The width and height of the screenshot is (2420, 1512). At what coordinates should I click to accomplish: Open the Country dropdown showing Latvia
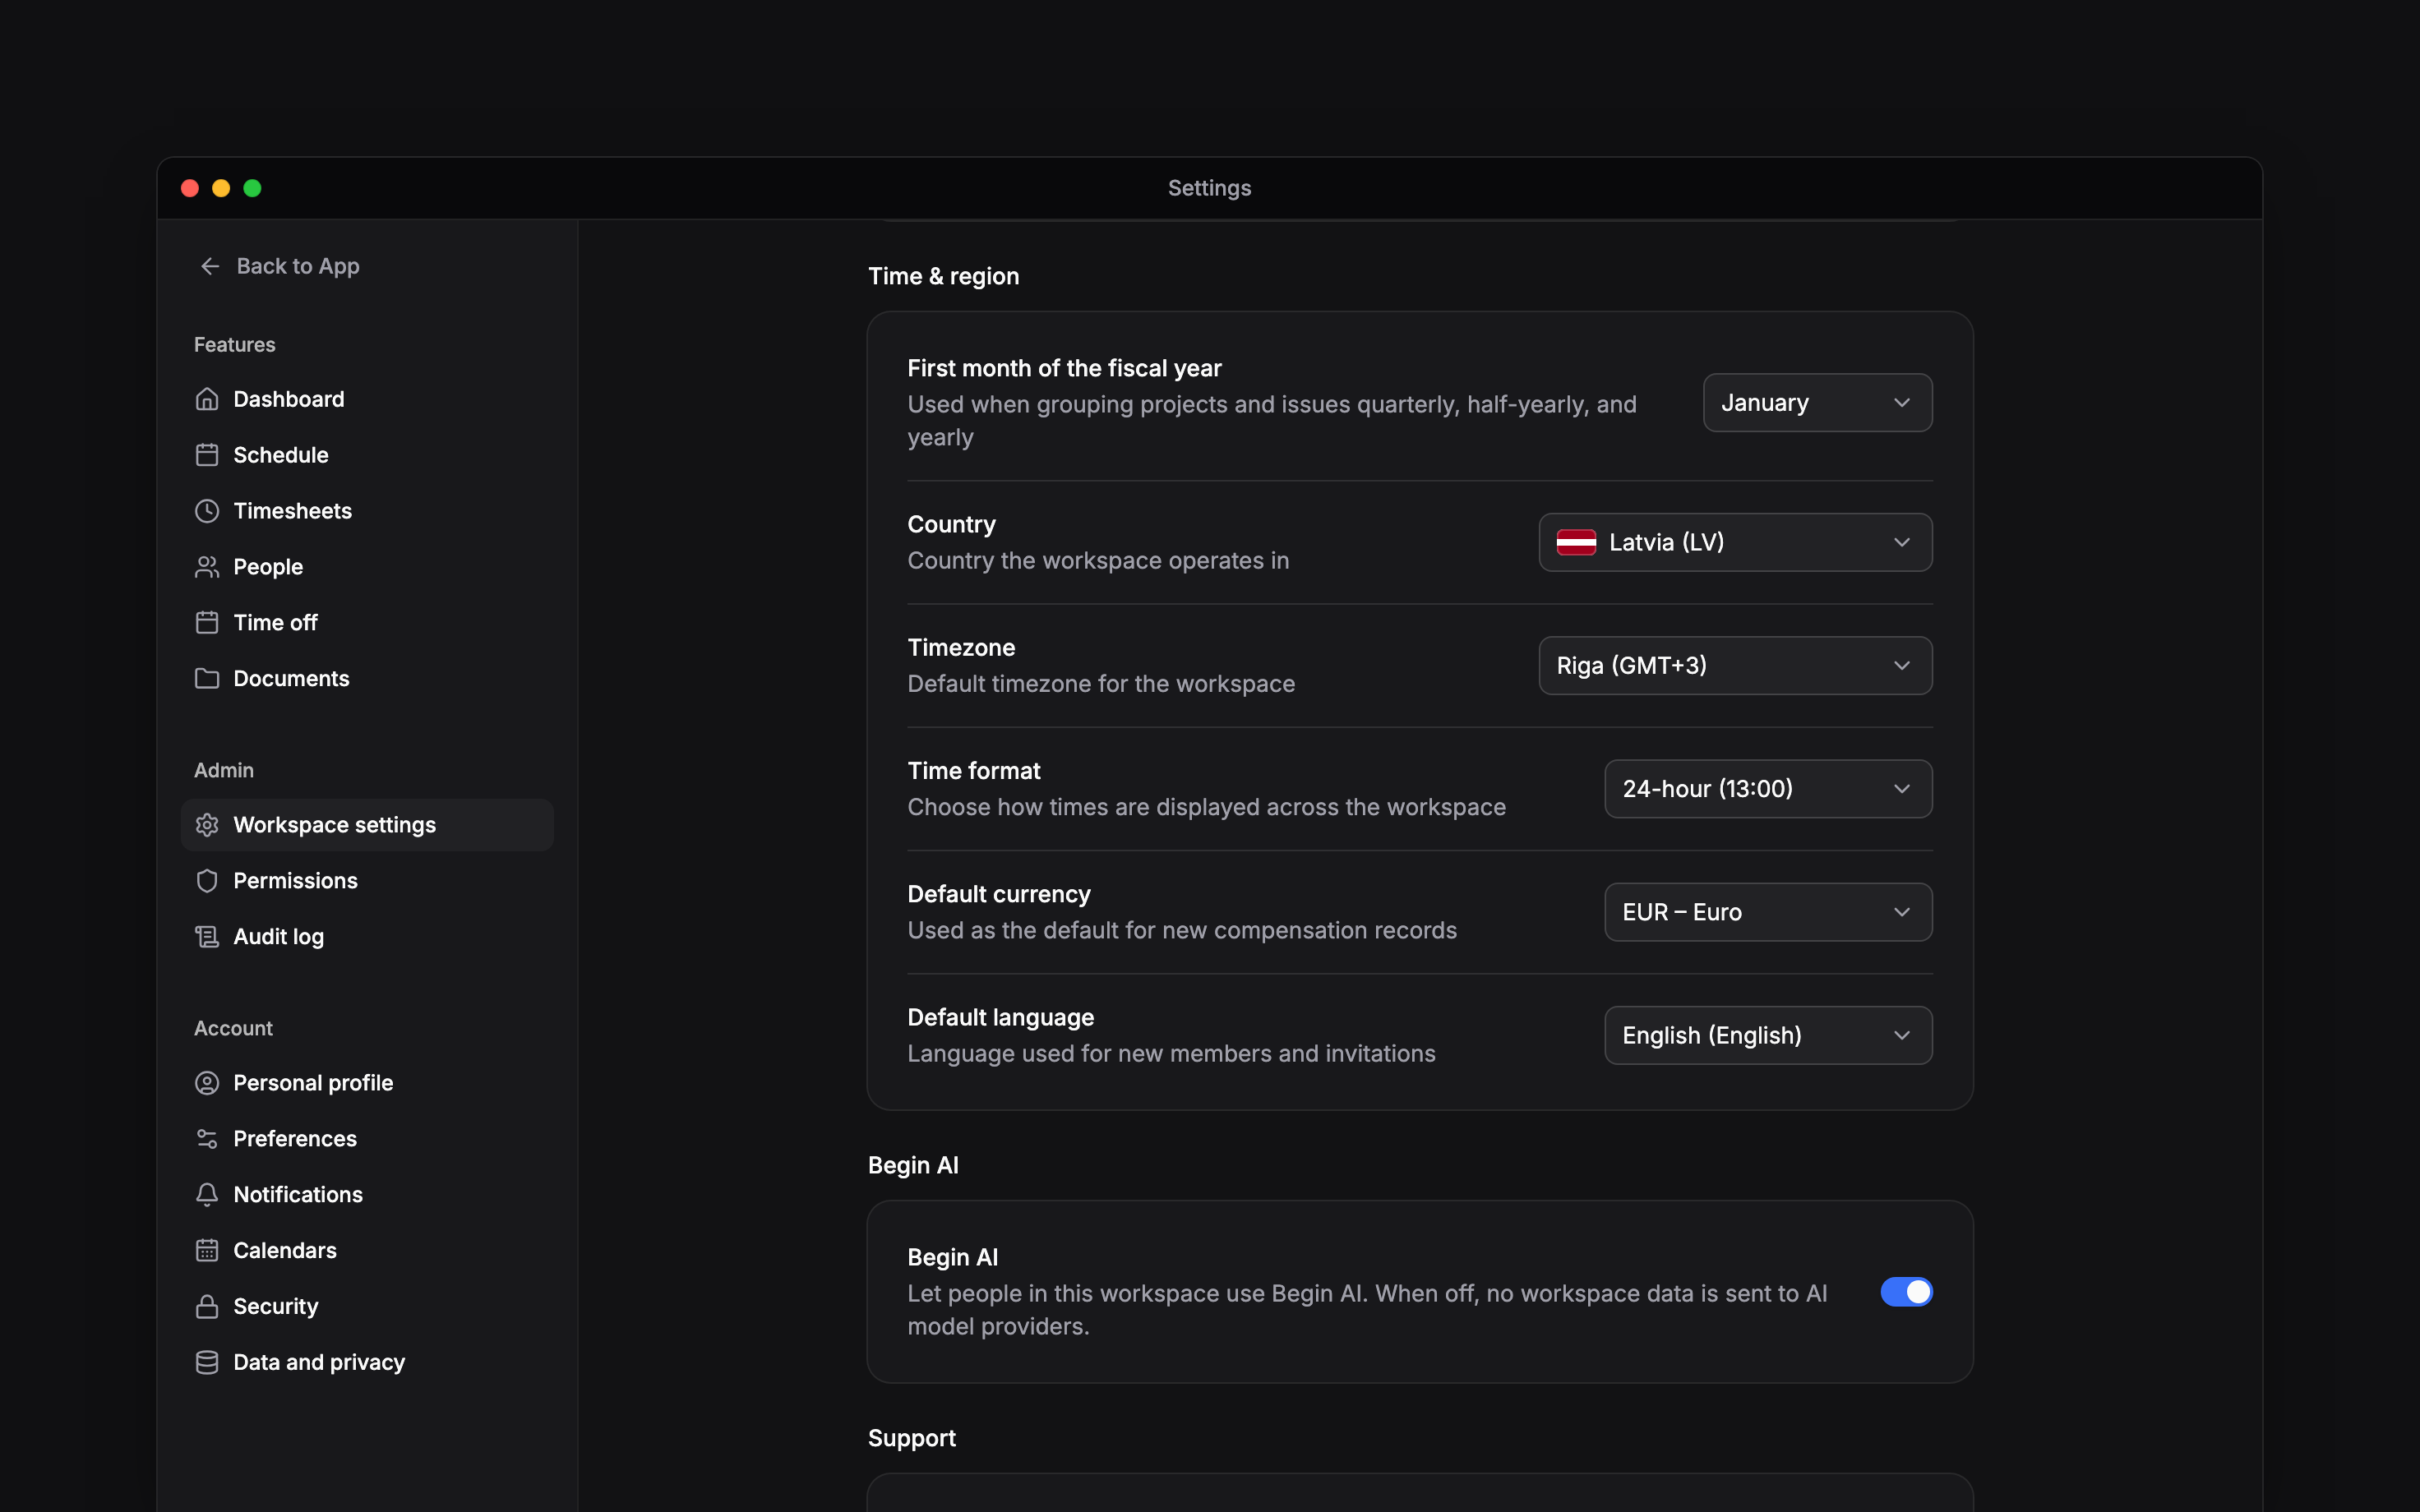pyautogui.click(x=1735, y=542)
